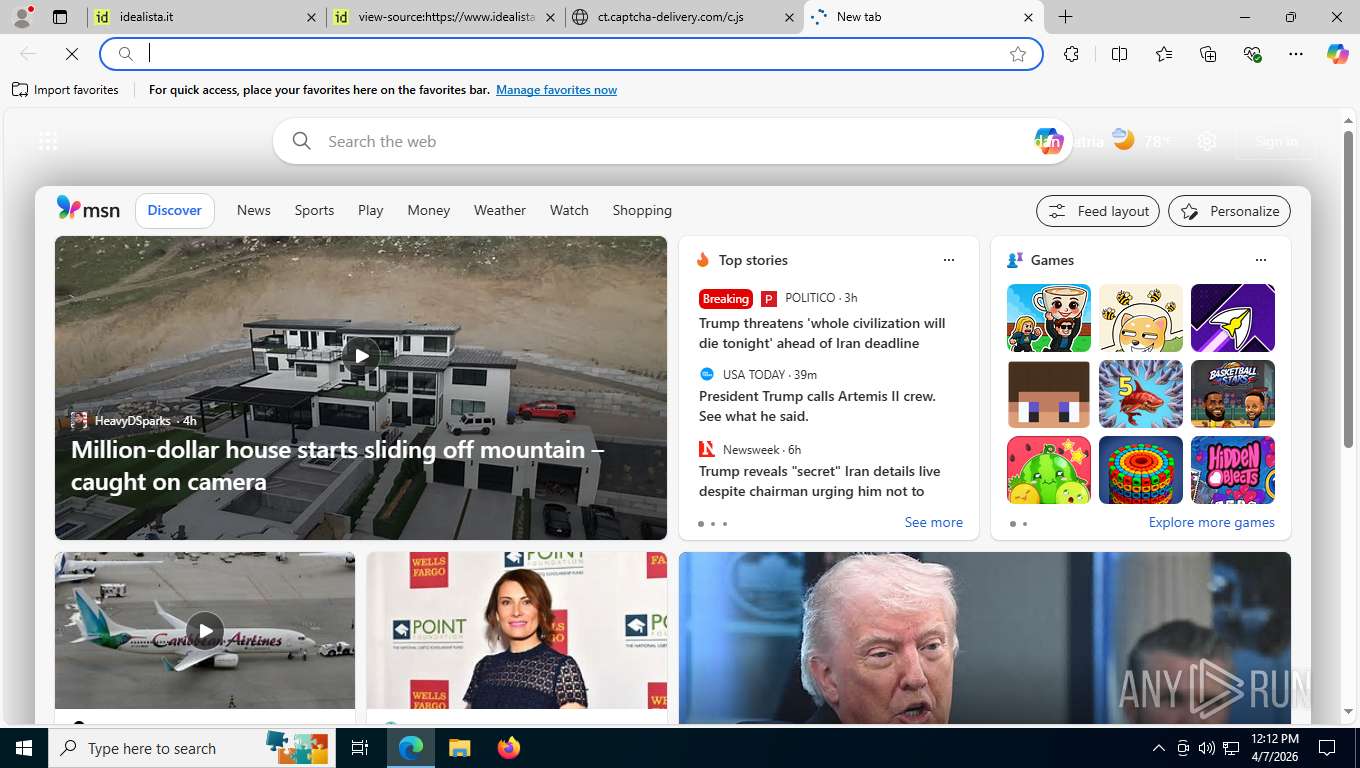Viewport: 1360px width, 768px height.
Task: Click the Feed layout button
Action: point(1098,211)
